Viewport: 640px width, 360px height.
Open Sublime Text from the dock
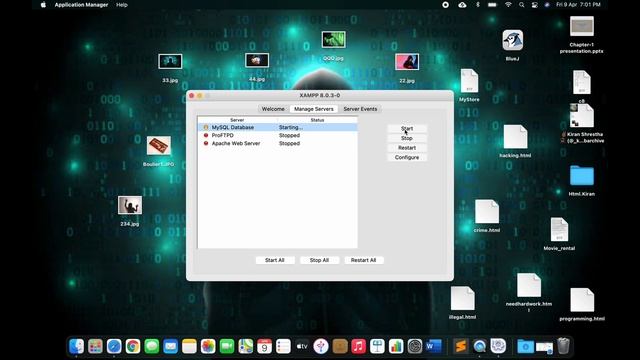pos(460,346)
